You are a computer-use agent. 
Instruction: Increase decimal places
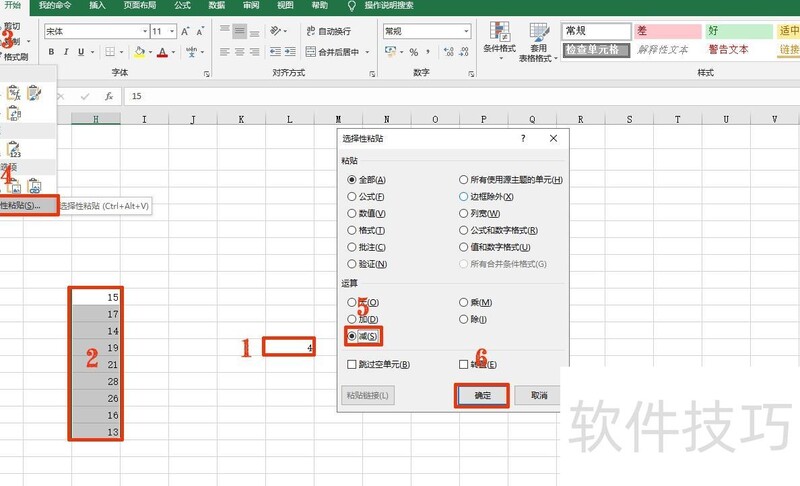[448, 52]
